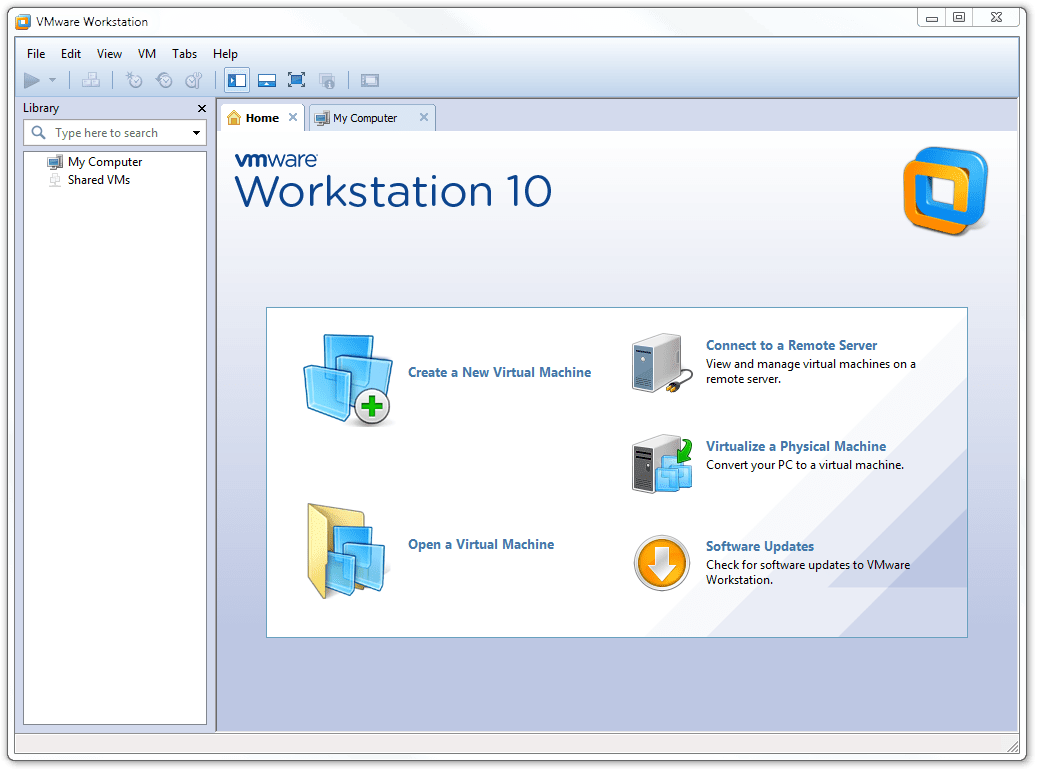Click Connect to a Remote Server link
The height and width of the screenshot is (770, 1037).
[791, 345]
